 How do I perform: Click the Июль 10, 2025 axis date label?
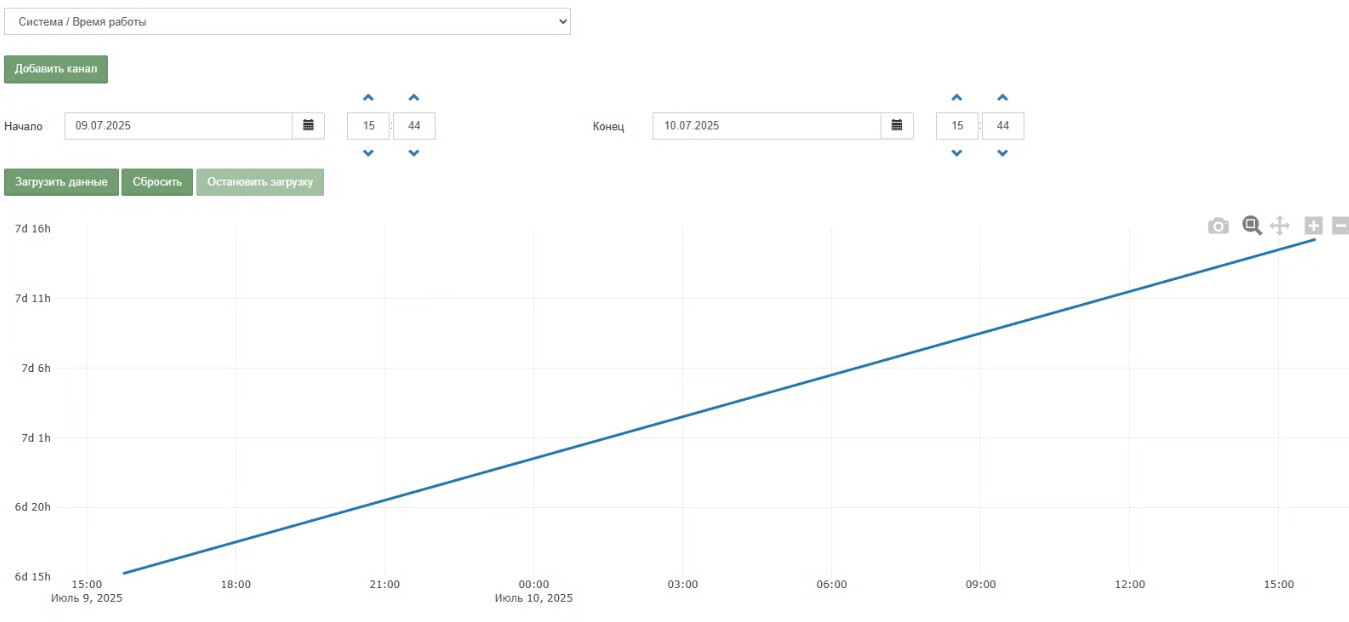click(x=534, y=598)
